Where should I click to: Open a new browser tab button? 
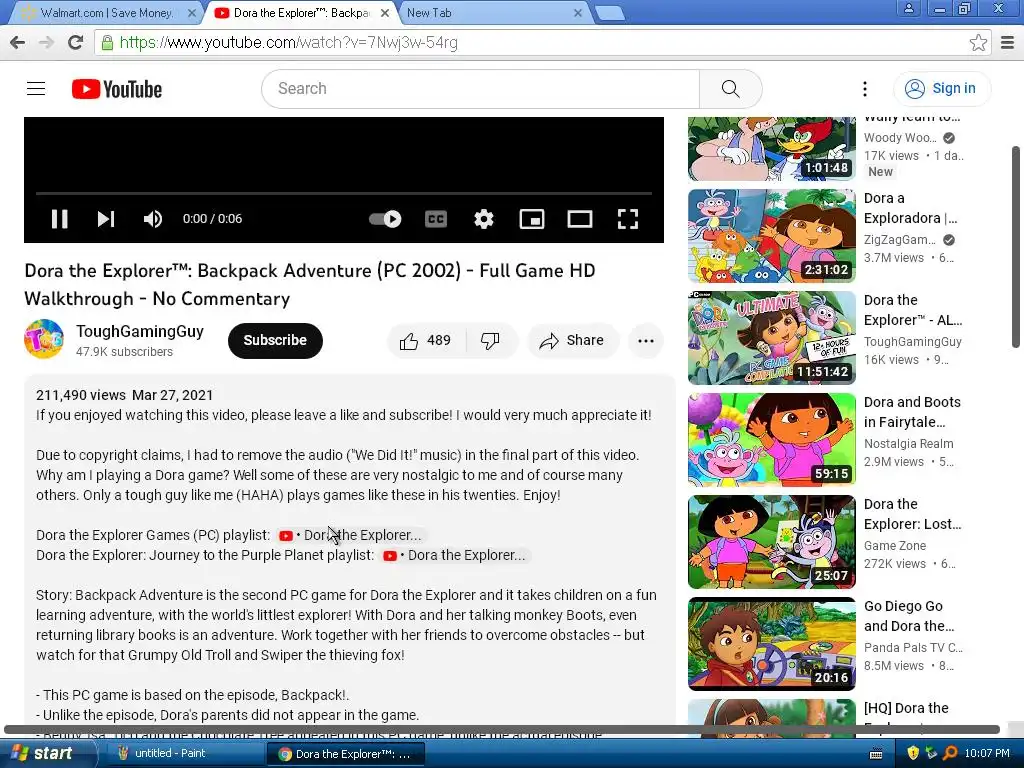pos(610,13)
